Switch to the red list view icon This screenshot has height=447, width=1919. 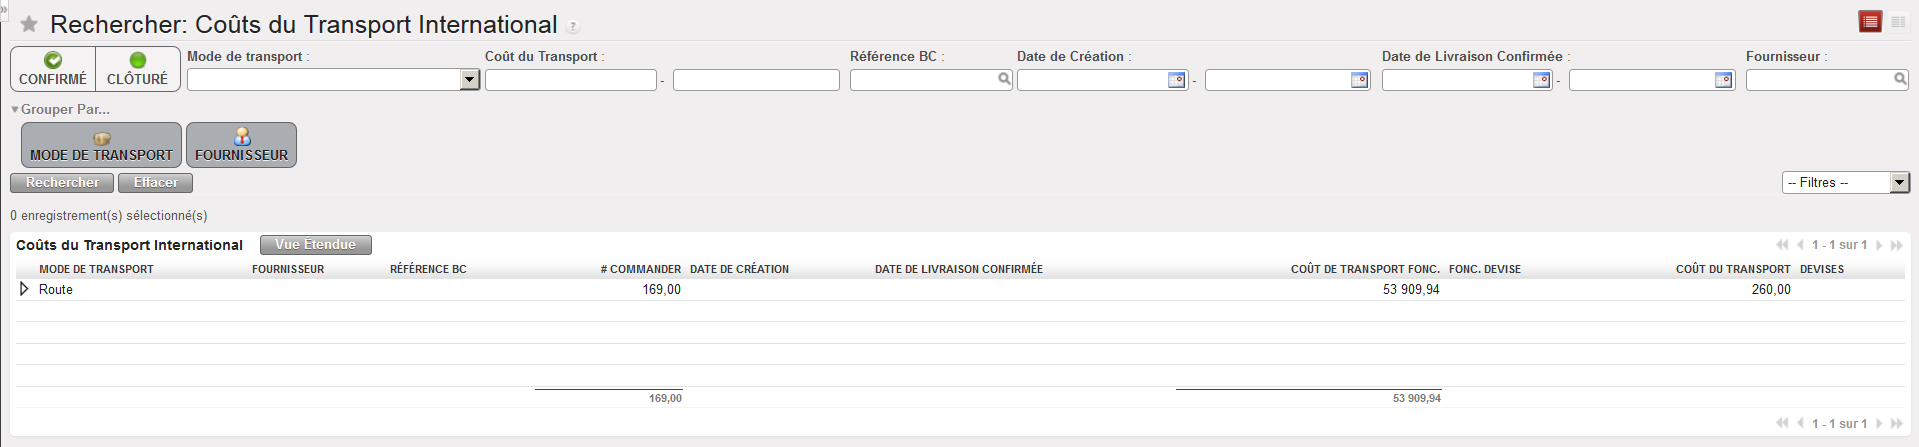pyautogui.click(x=1870, y=22)
